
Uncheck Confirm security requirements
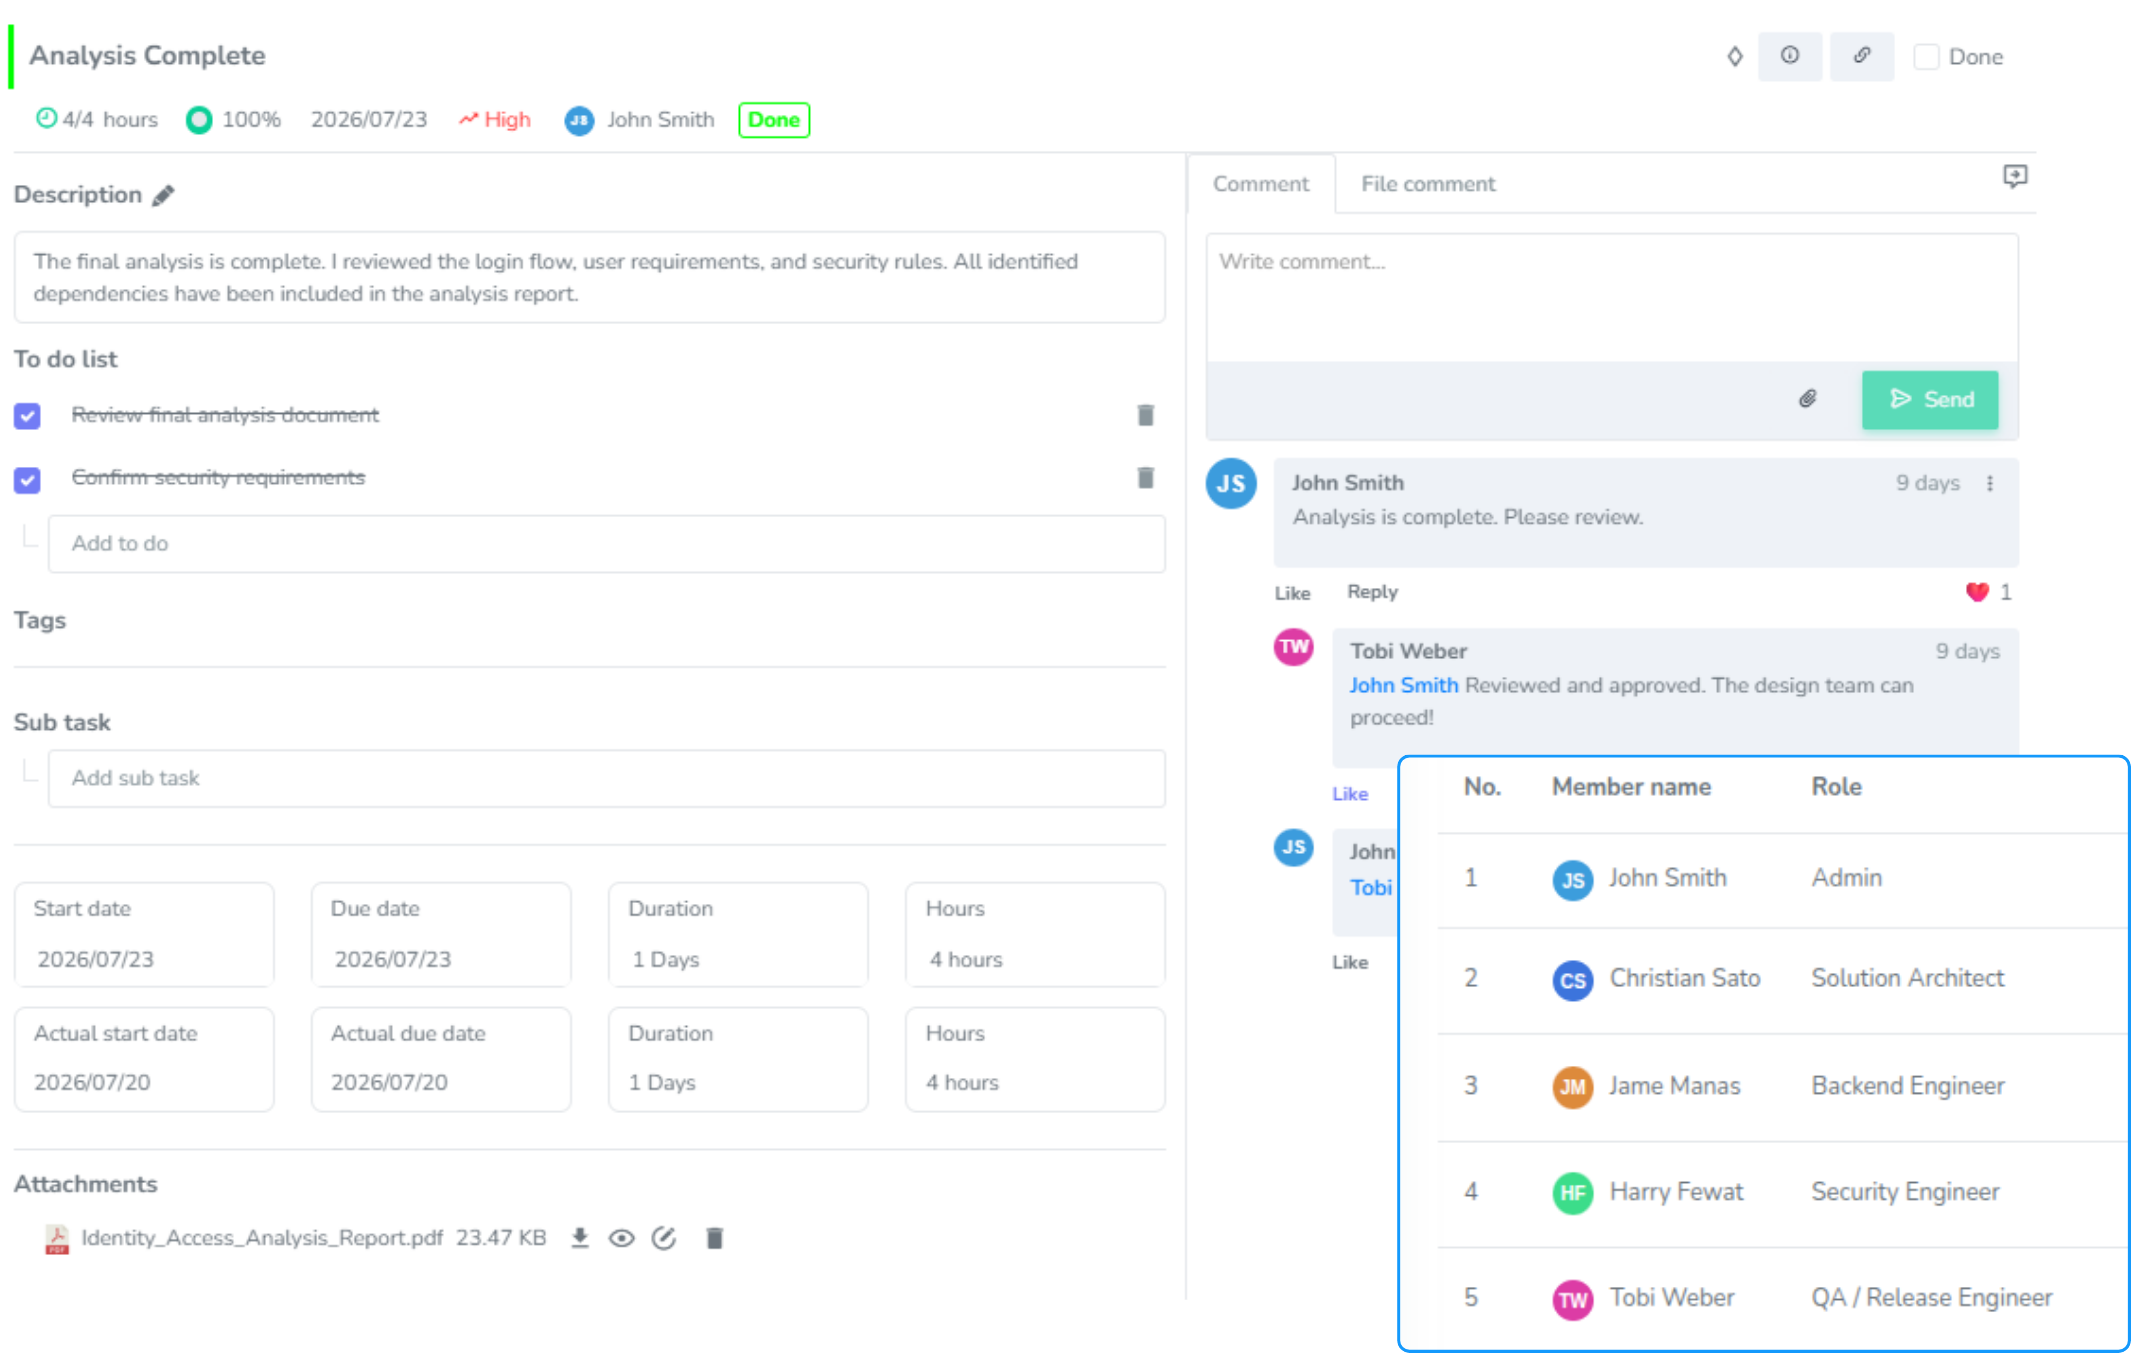click(27, 480)
